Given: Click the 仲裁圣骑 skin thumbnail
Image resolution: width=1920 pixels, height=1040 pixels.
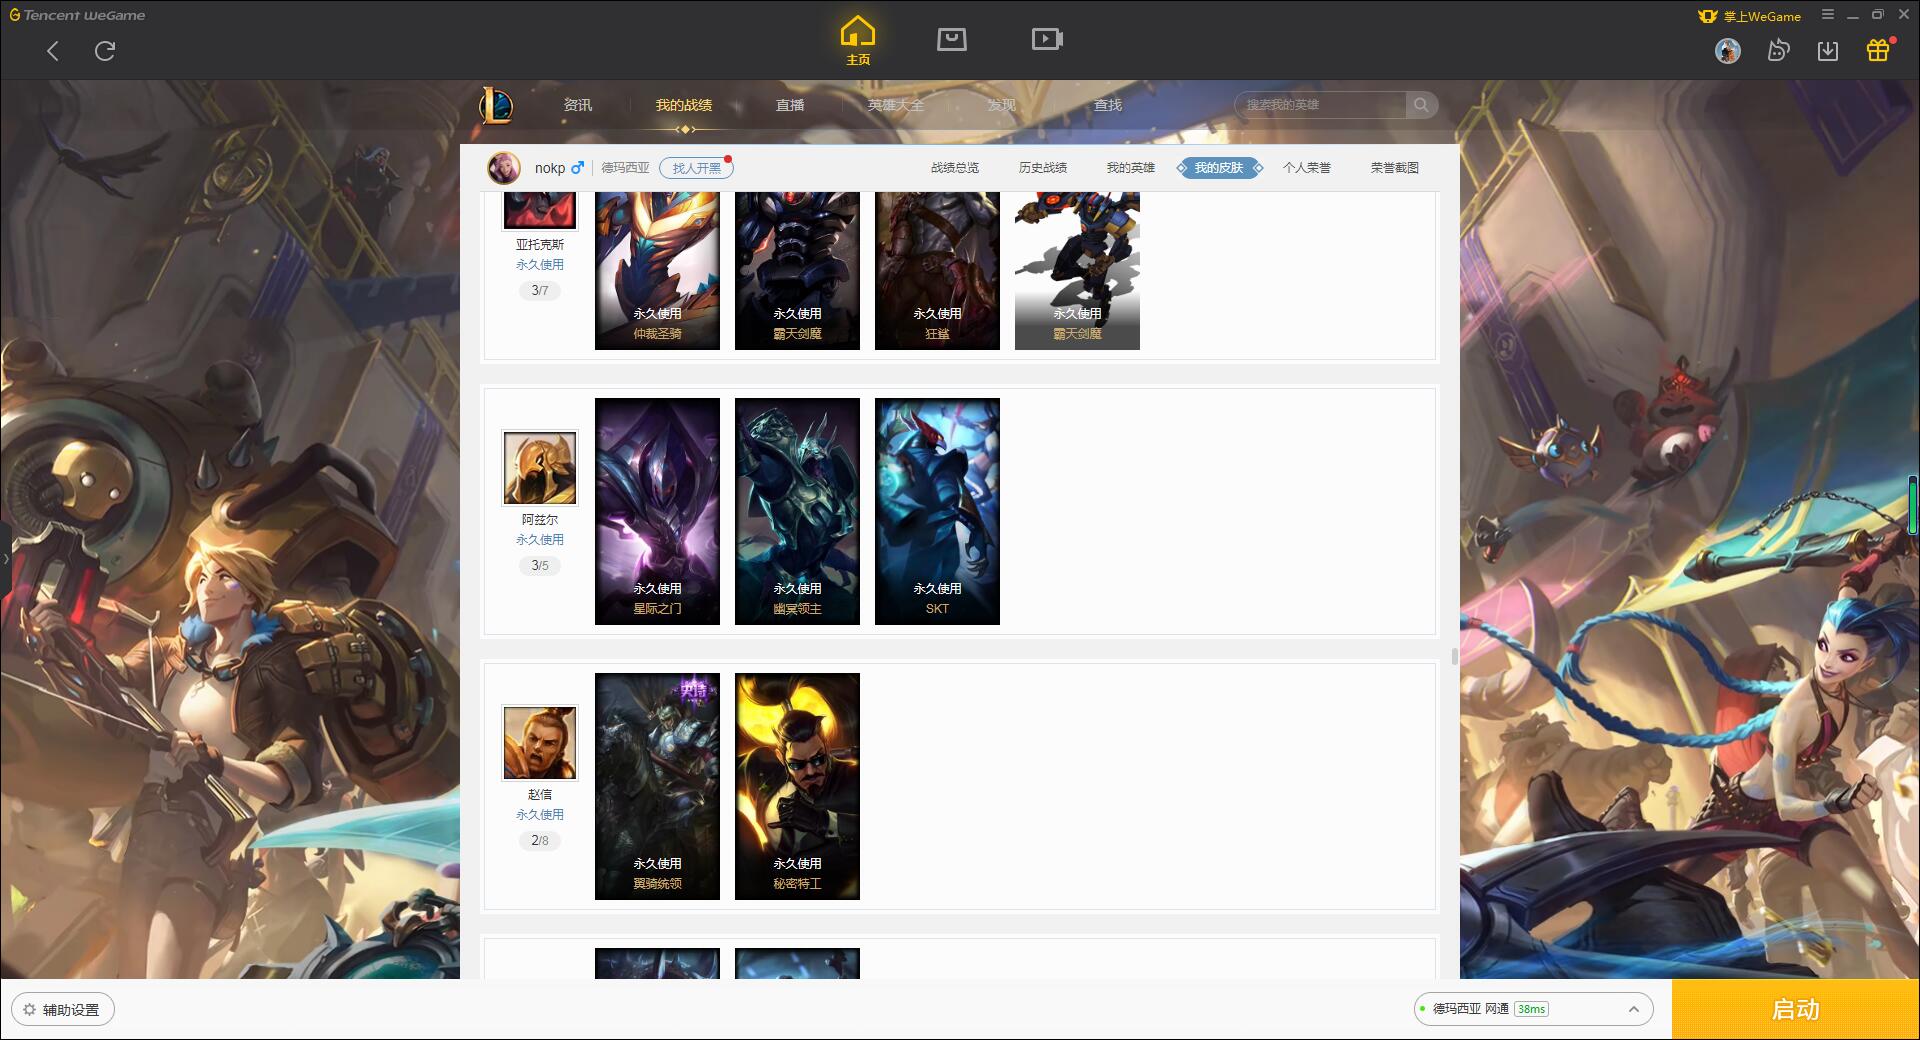Looking at the screenshot, I should click(x=657, y=271).
